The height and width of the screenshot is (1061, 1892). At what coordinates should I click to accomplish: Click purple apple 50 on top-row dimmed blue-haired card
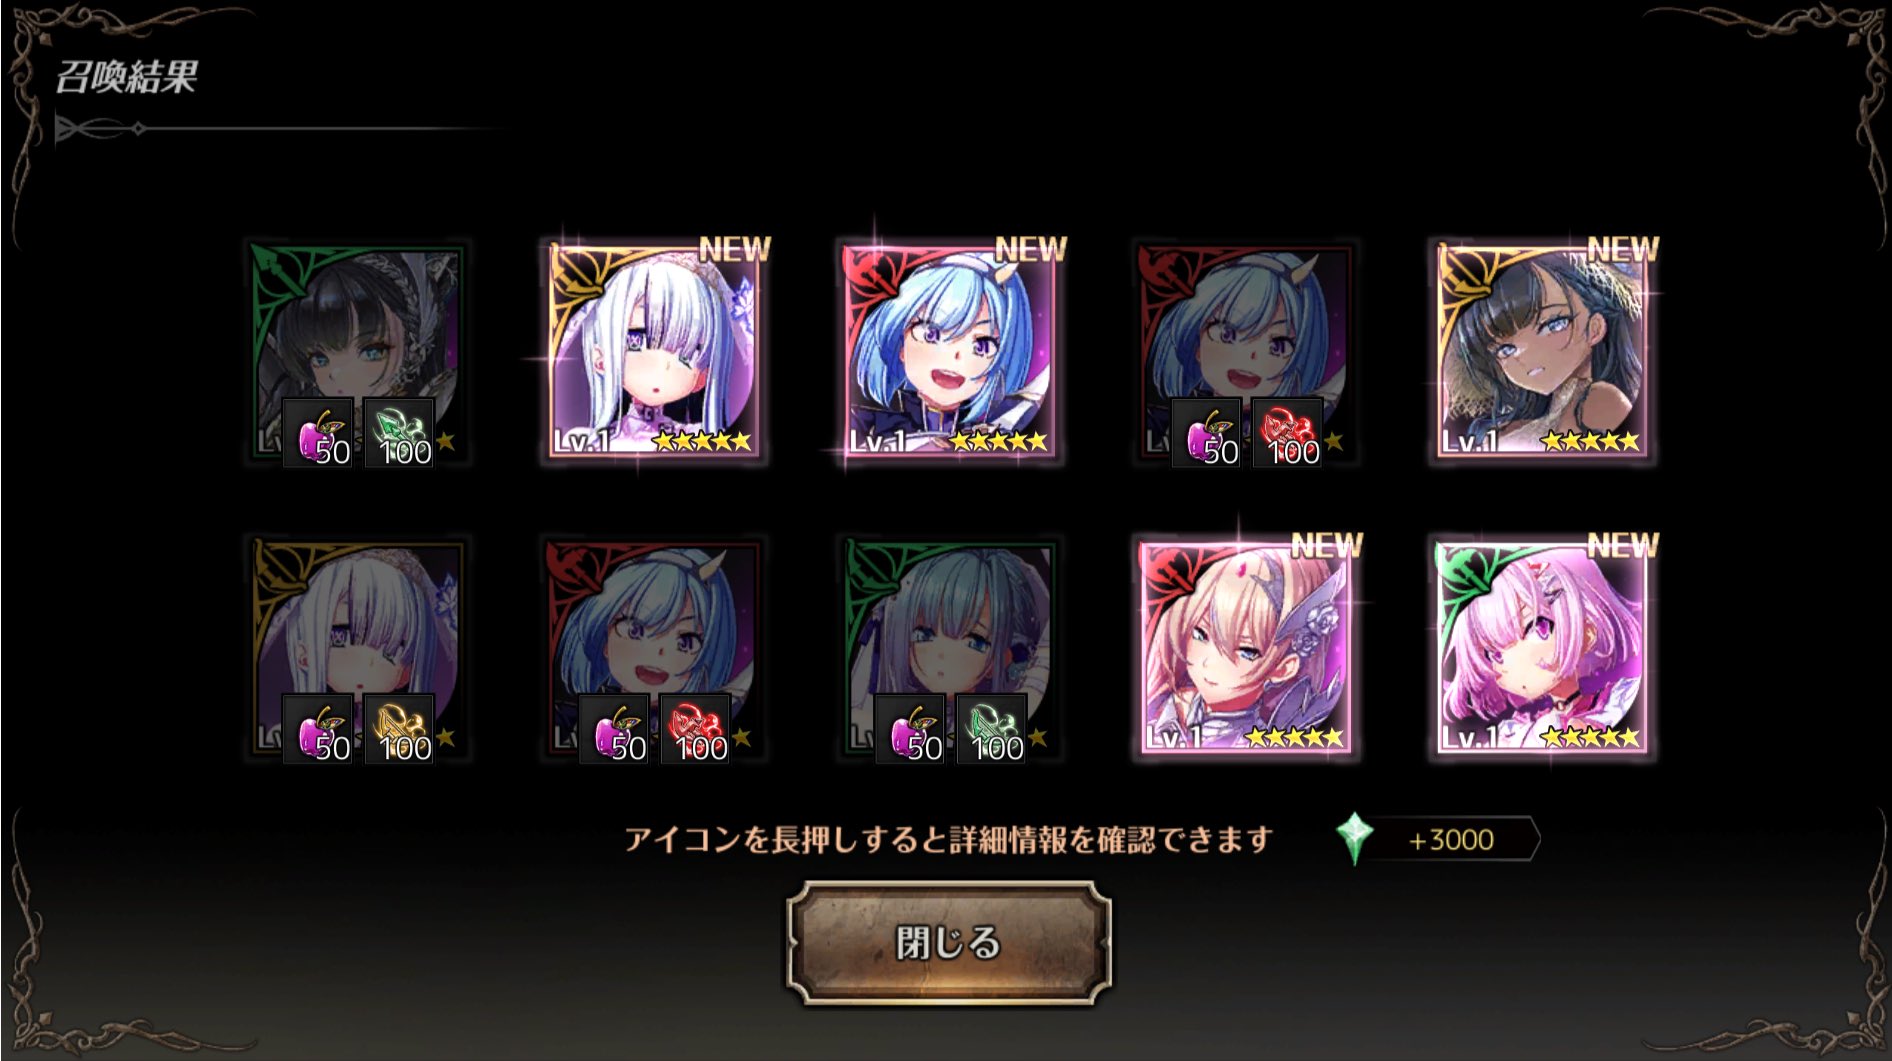click(x=1206, y=433)
